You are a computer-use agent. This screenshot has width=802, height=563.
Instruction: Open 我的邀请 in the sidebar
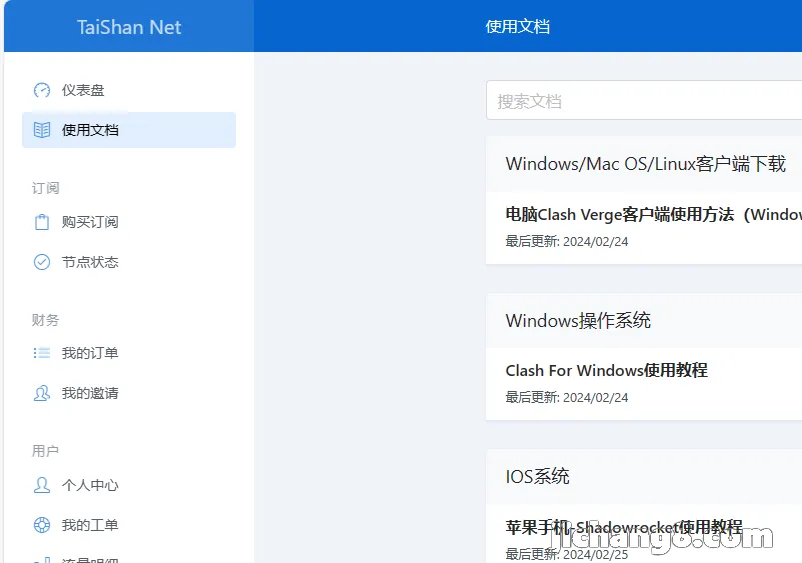tap(129, 393)
